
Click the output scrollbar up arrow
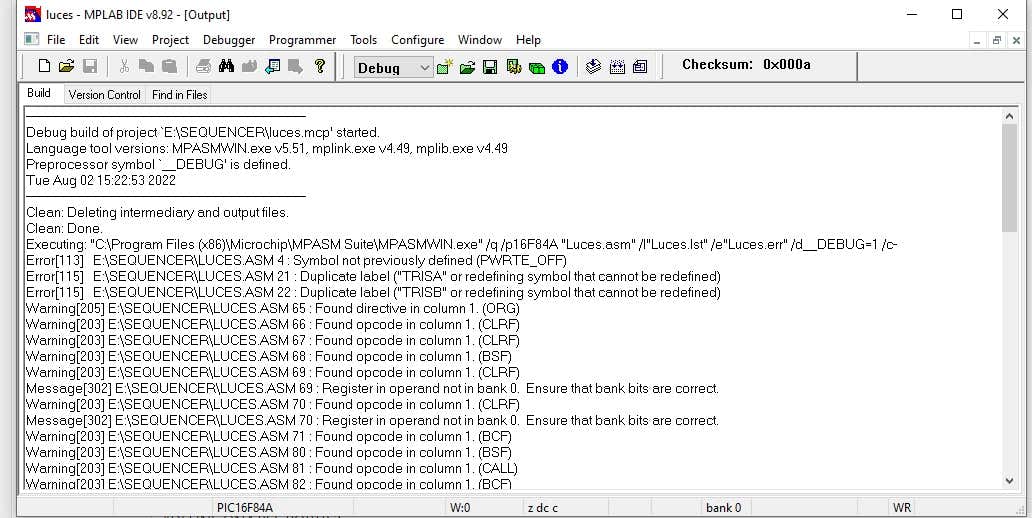1010,117
